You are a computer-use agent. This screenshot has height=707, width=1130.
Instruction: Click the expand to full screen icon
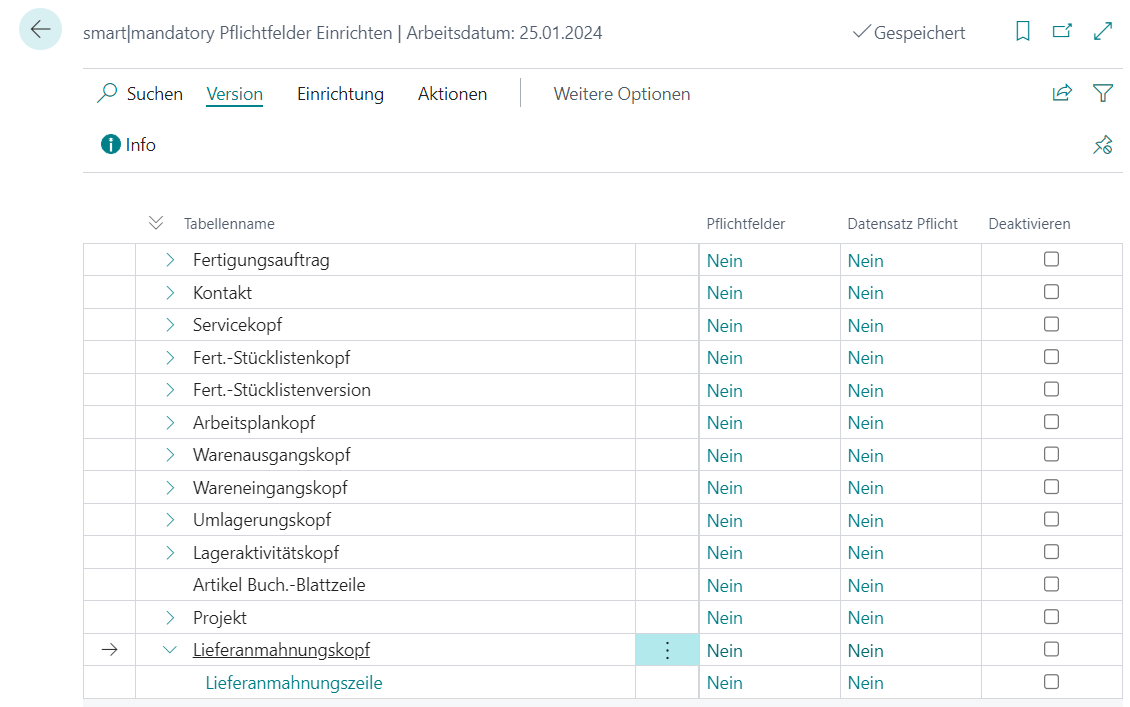(x=1103, y=32)
